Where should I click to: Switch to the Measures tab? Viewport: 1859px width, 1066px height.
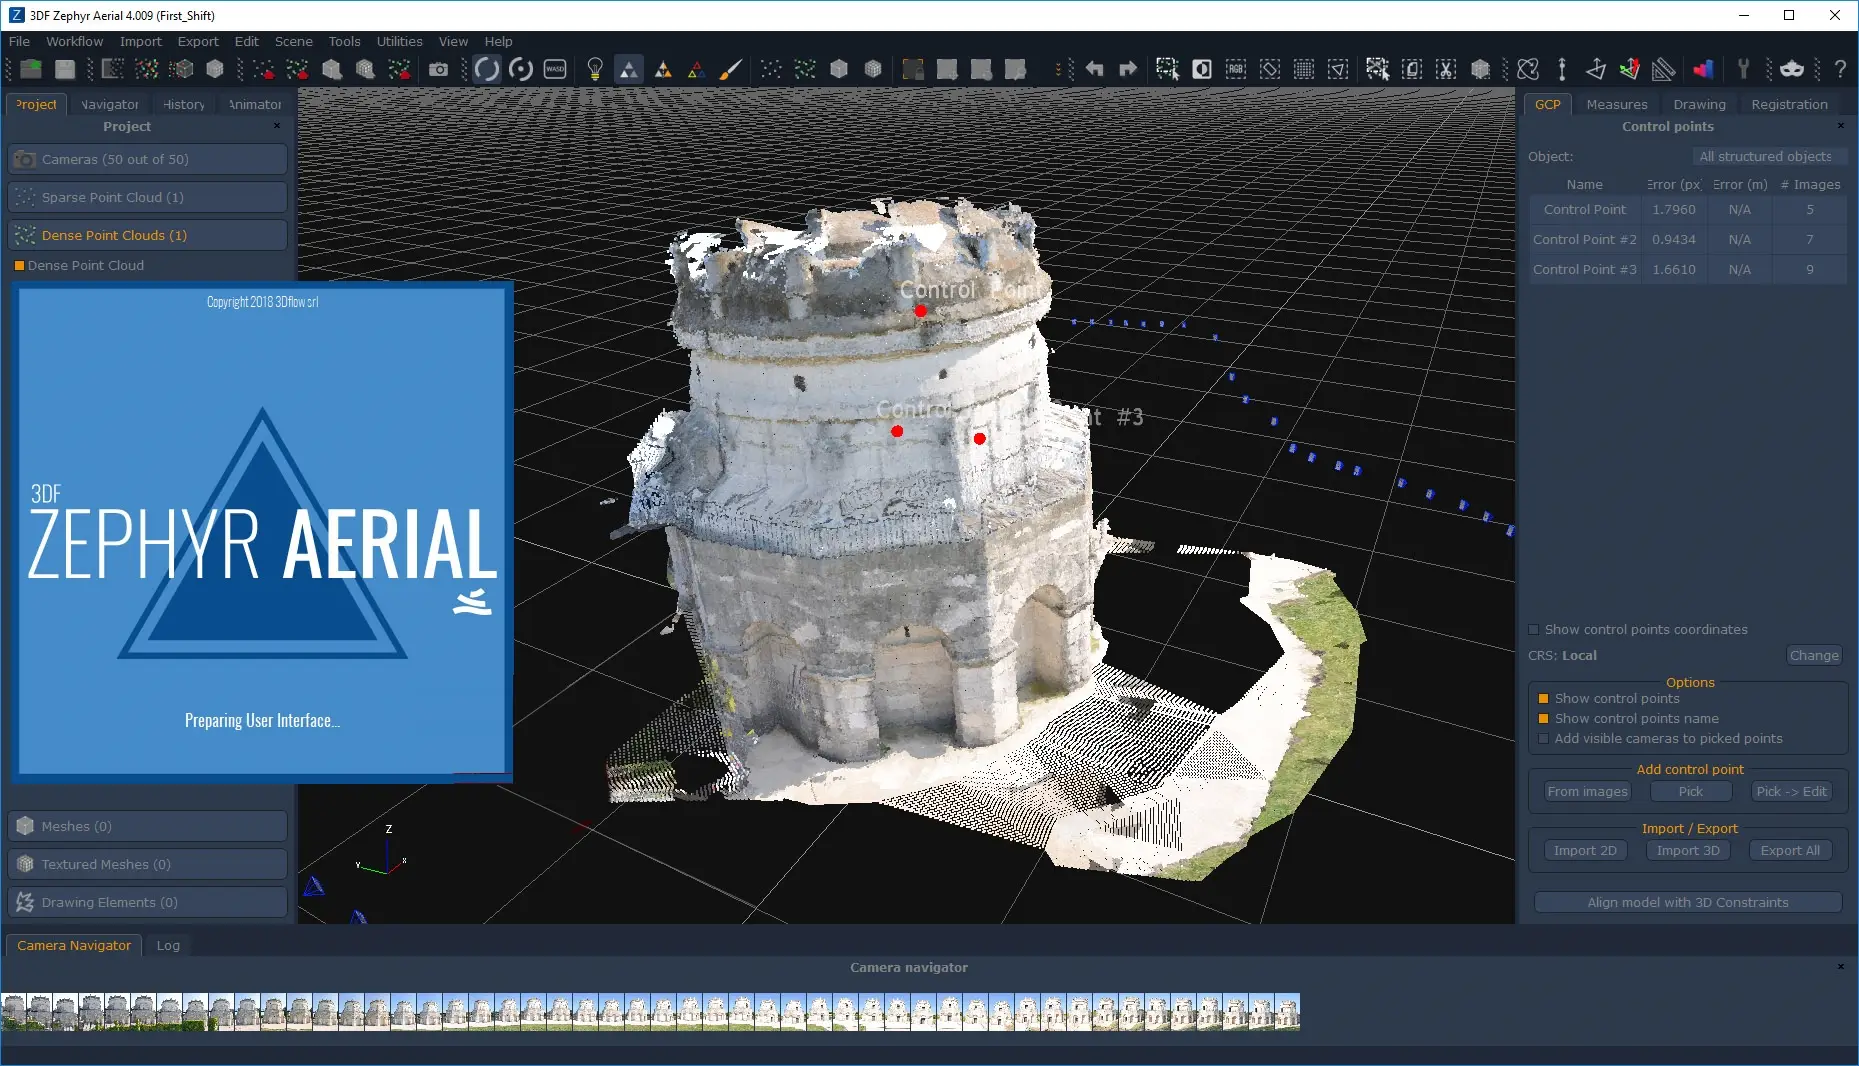(1616, 104)
